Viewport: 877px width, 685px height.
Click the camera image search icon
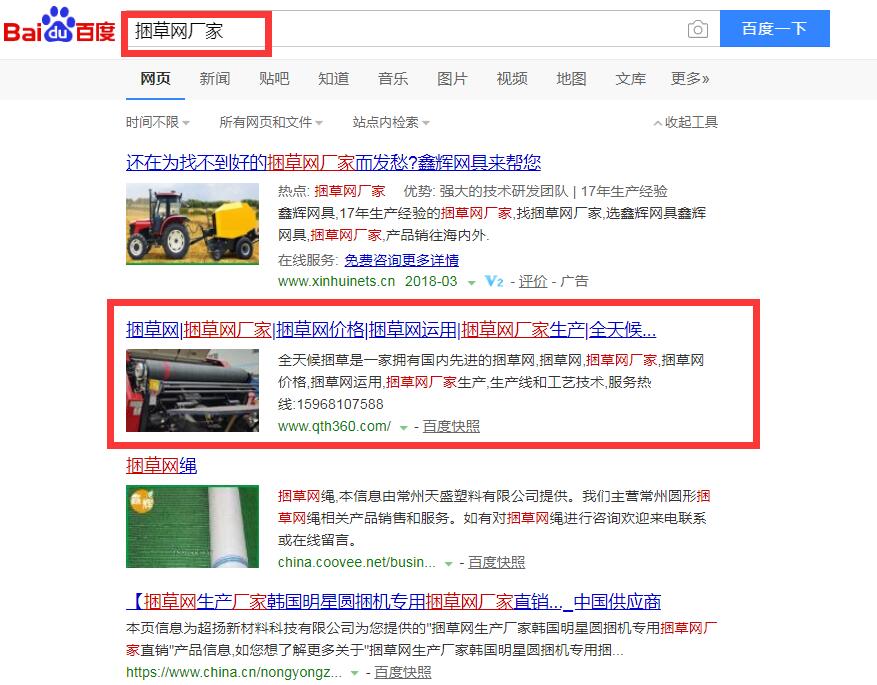[697, 29]
